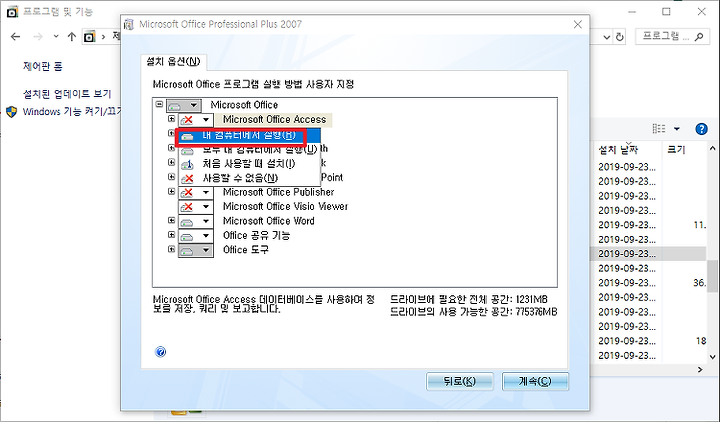Collapse the Microsoft Office root node
Image resolution: width=720 pixels, height=422 pixels.
[x=159, y=104]
